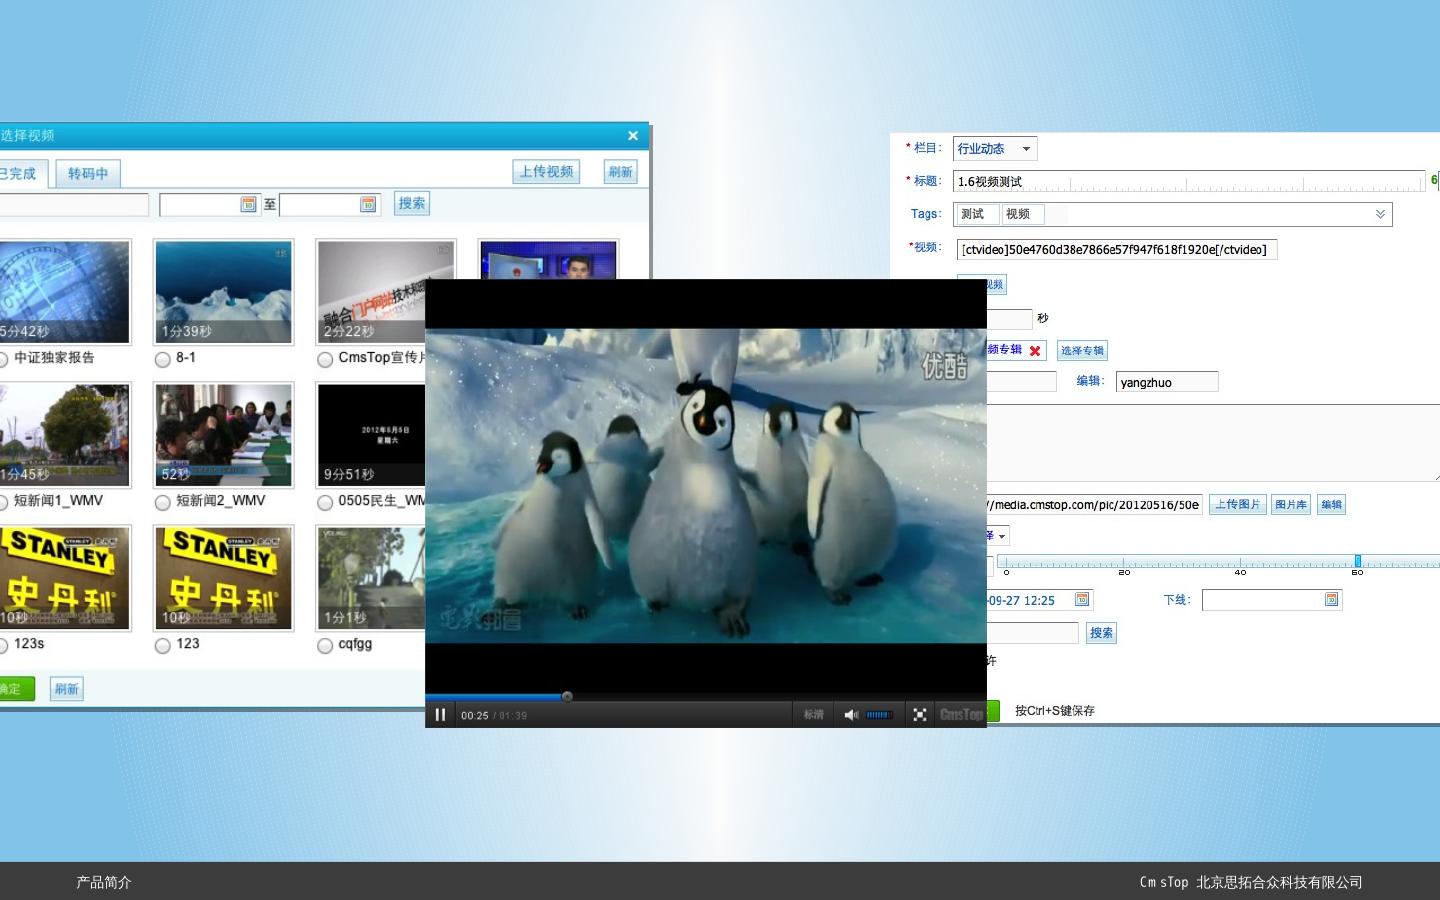
Task: Remove the album with red X icon
Action: (x=1035, y=351)
